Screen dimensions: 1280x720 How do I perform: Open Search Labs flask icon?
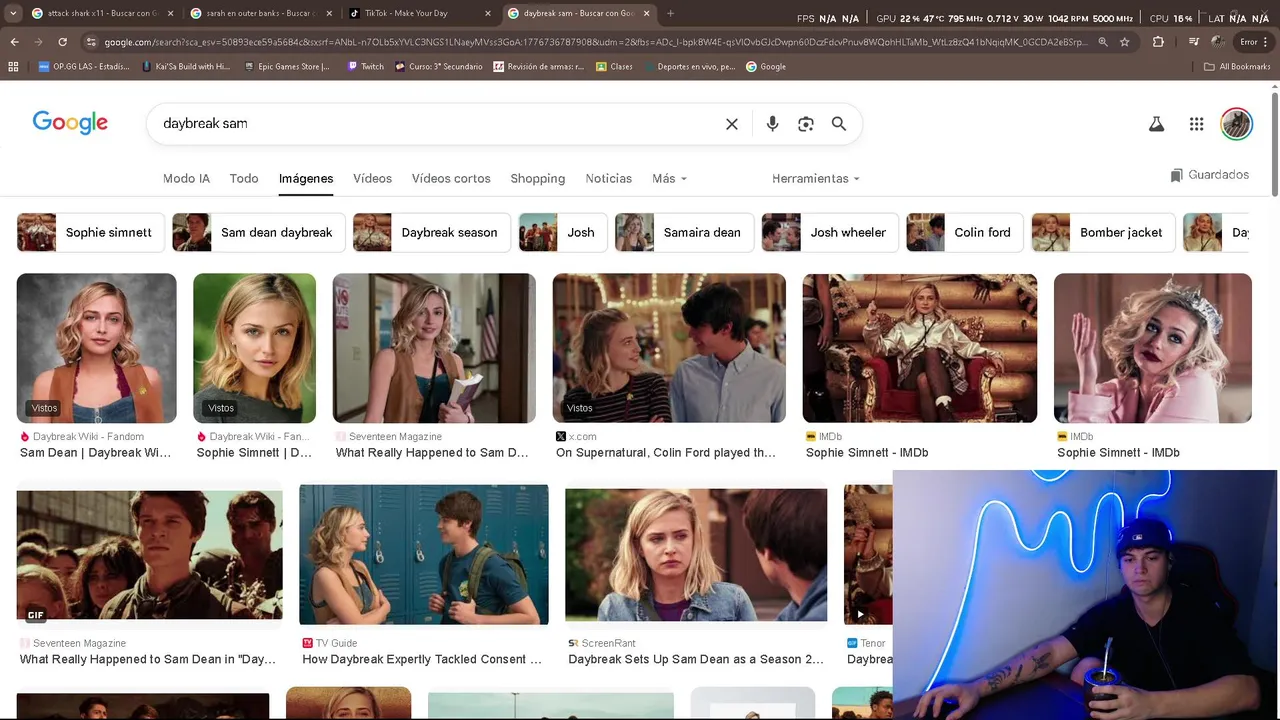(1156, 124)
